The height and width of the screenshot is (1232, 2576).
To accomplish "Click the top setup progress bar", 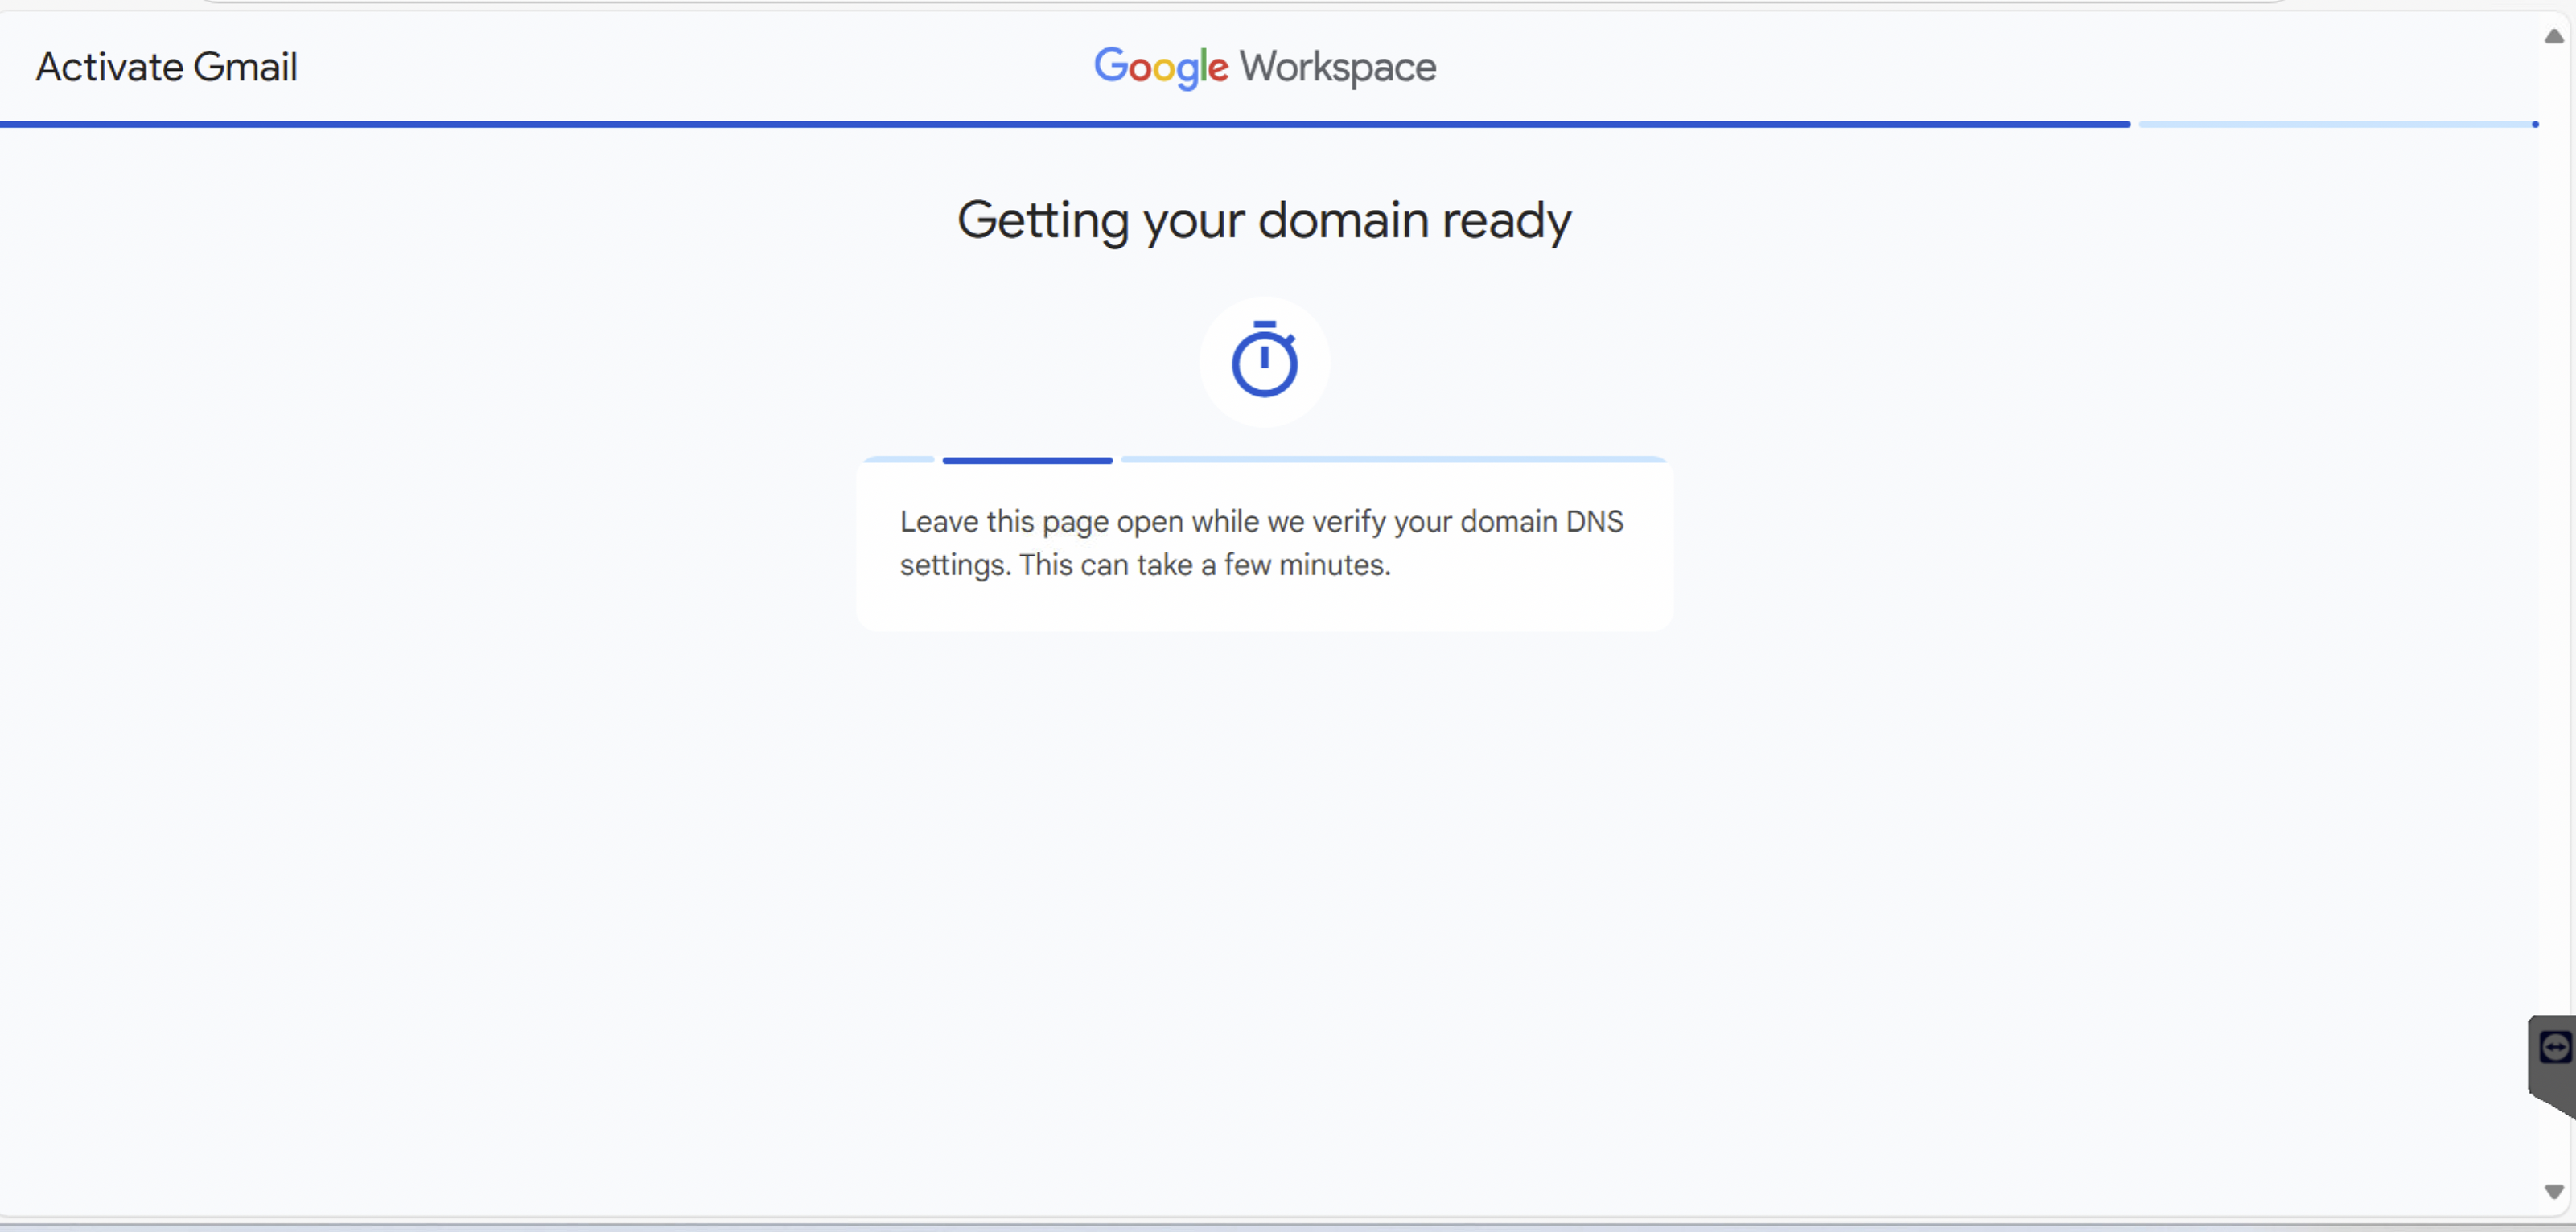I will pos(1269,124).
